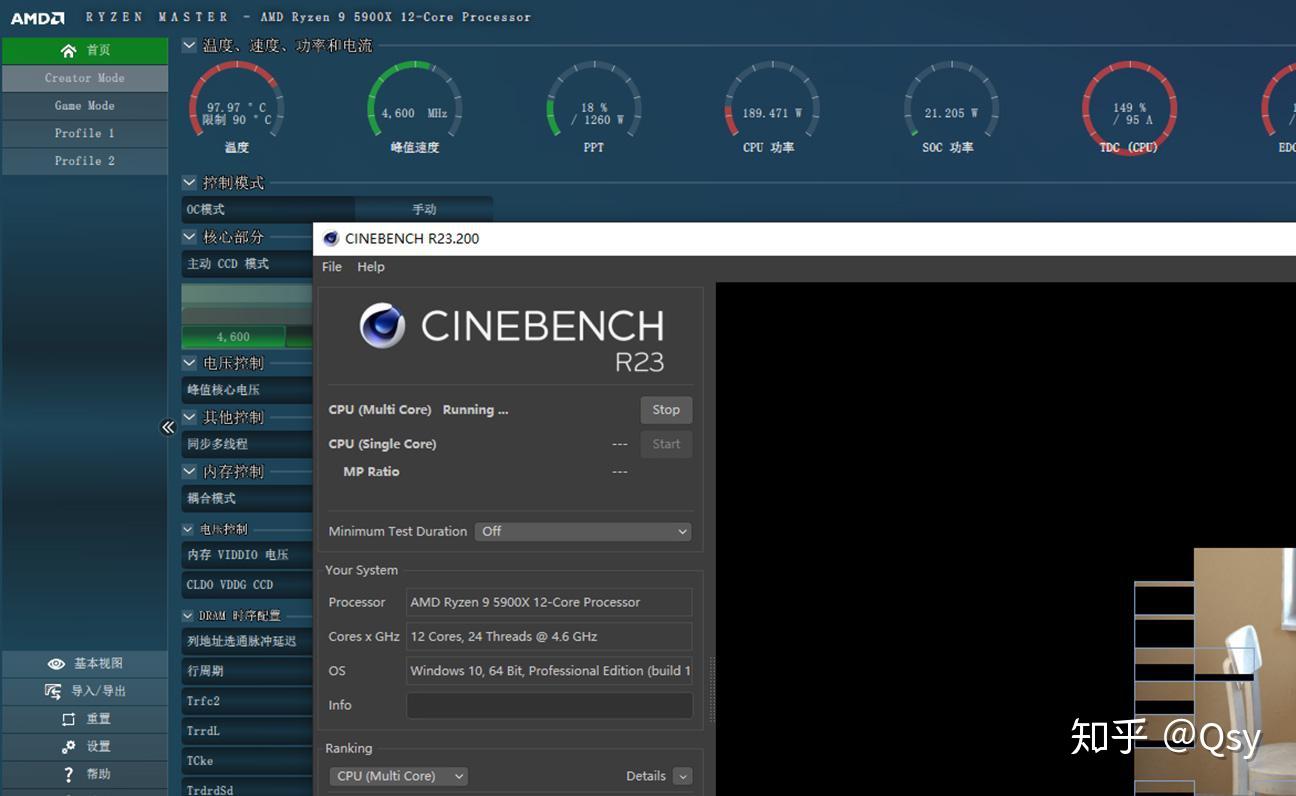Open the Help menu in Cinebench

[x=371, y=267]
